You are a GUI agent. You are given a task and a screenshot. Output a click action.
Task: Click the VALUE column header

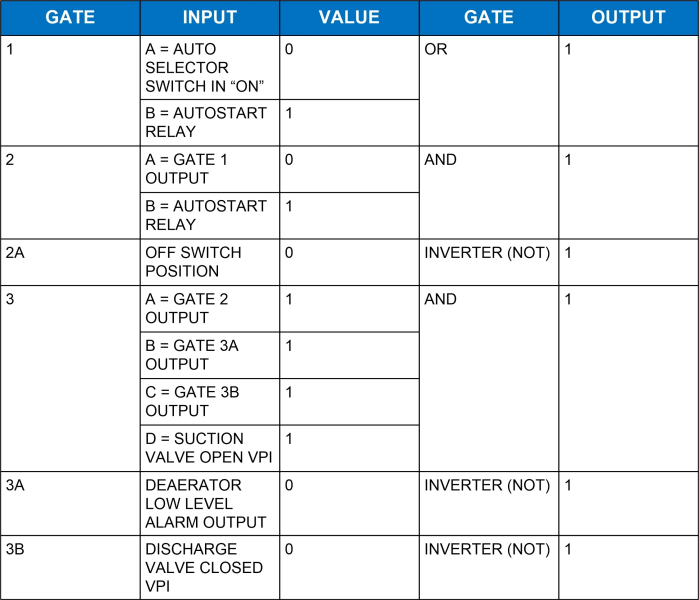pyautogui.click(x=349, y=18)
